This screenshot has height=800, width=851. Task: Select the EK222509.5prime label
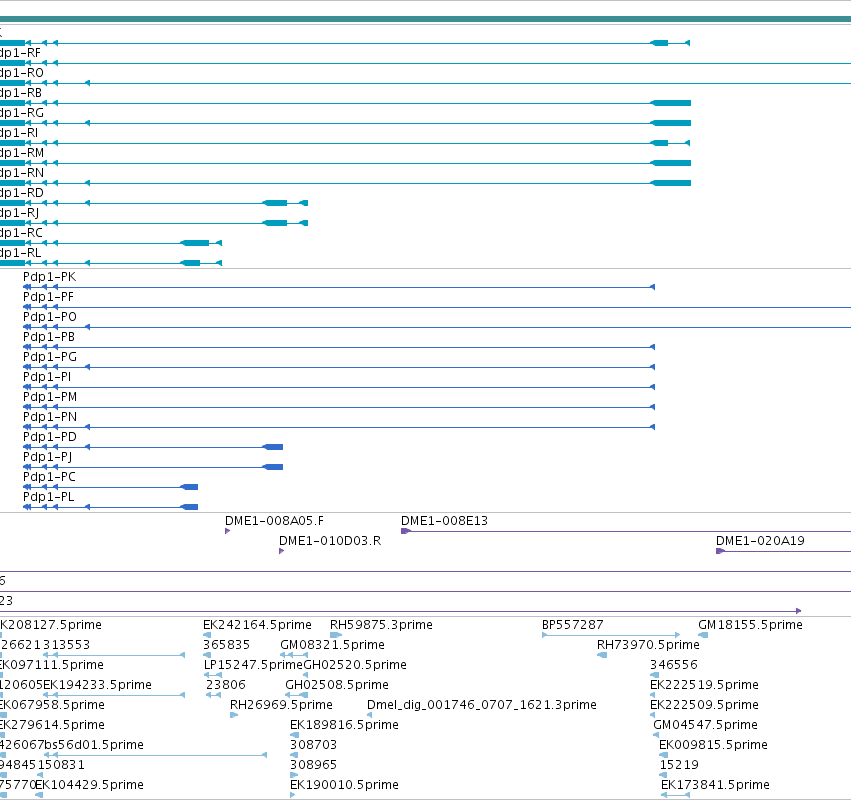(704, 705)
